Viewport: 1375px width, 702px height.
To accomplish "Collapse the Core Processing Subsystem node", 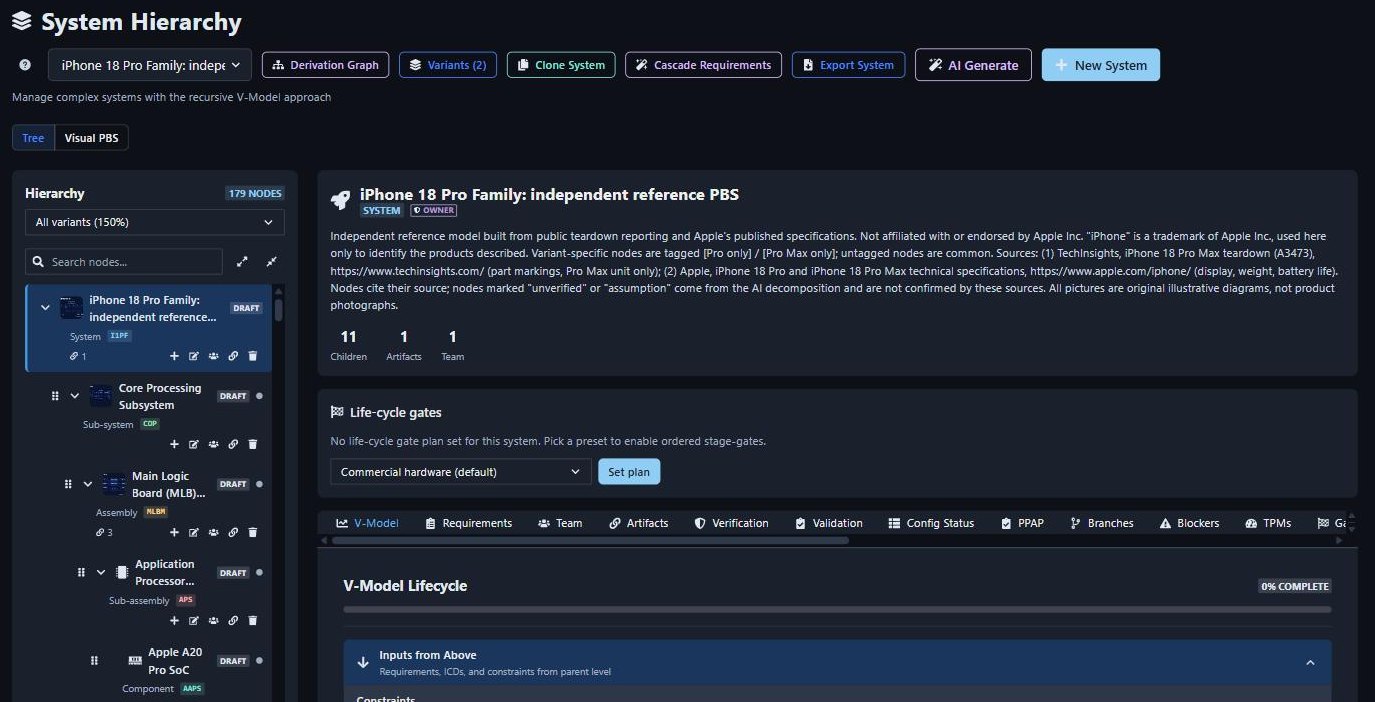I will click(x=75, y=396).
